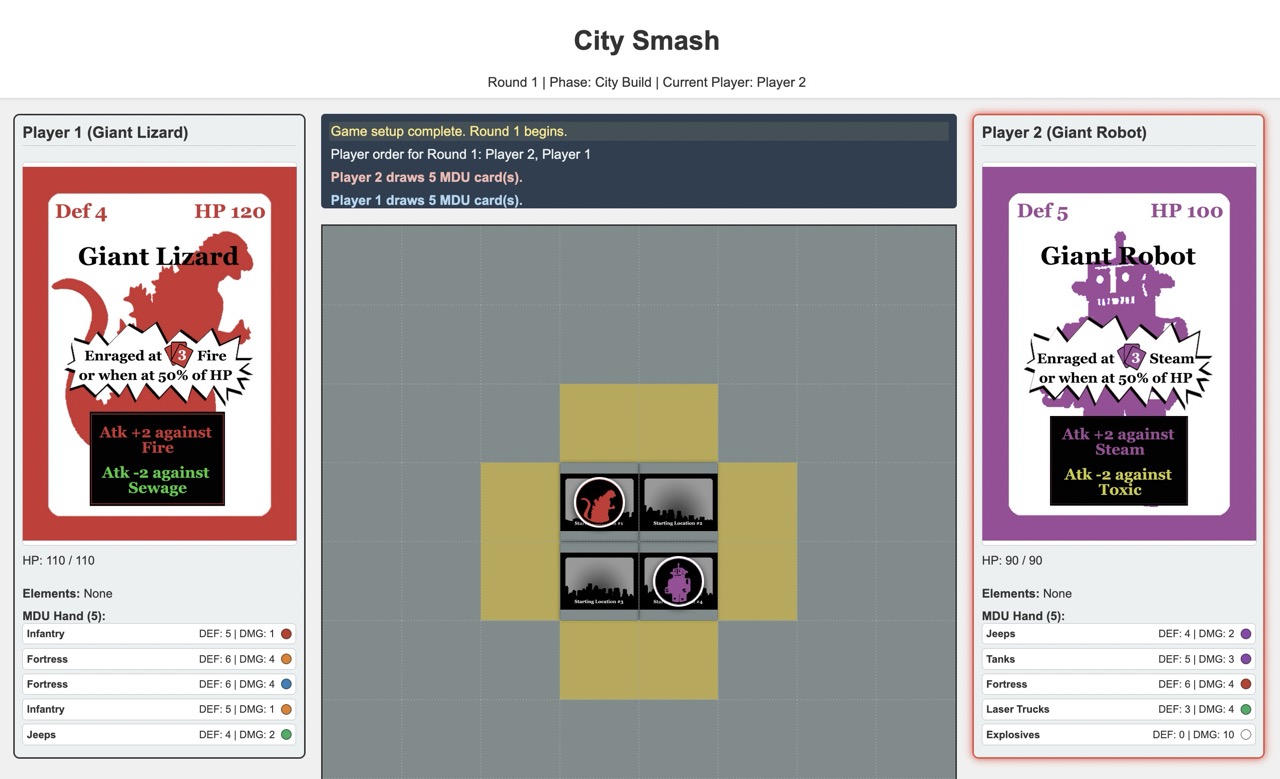Select the Giant Robot icon on Starting Location #4
This screenshot has height=779, width=1280.
point(678,580)
